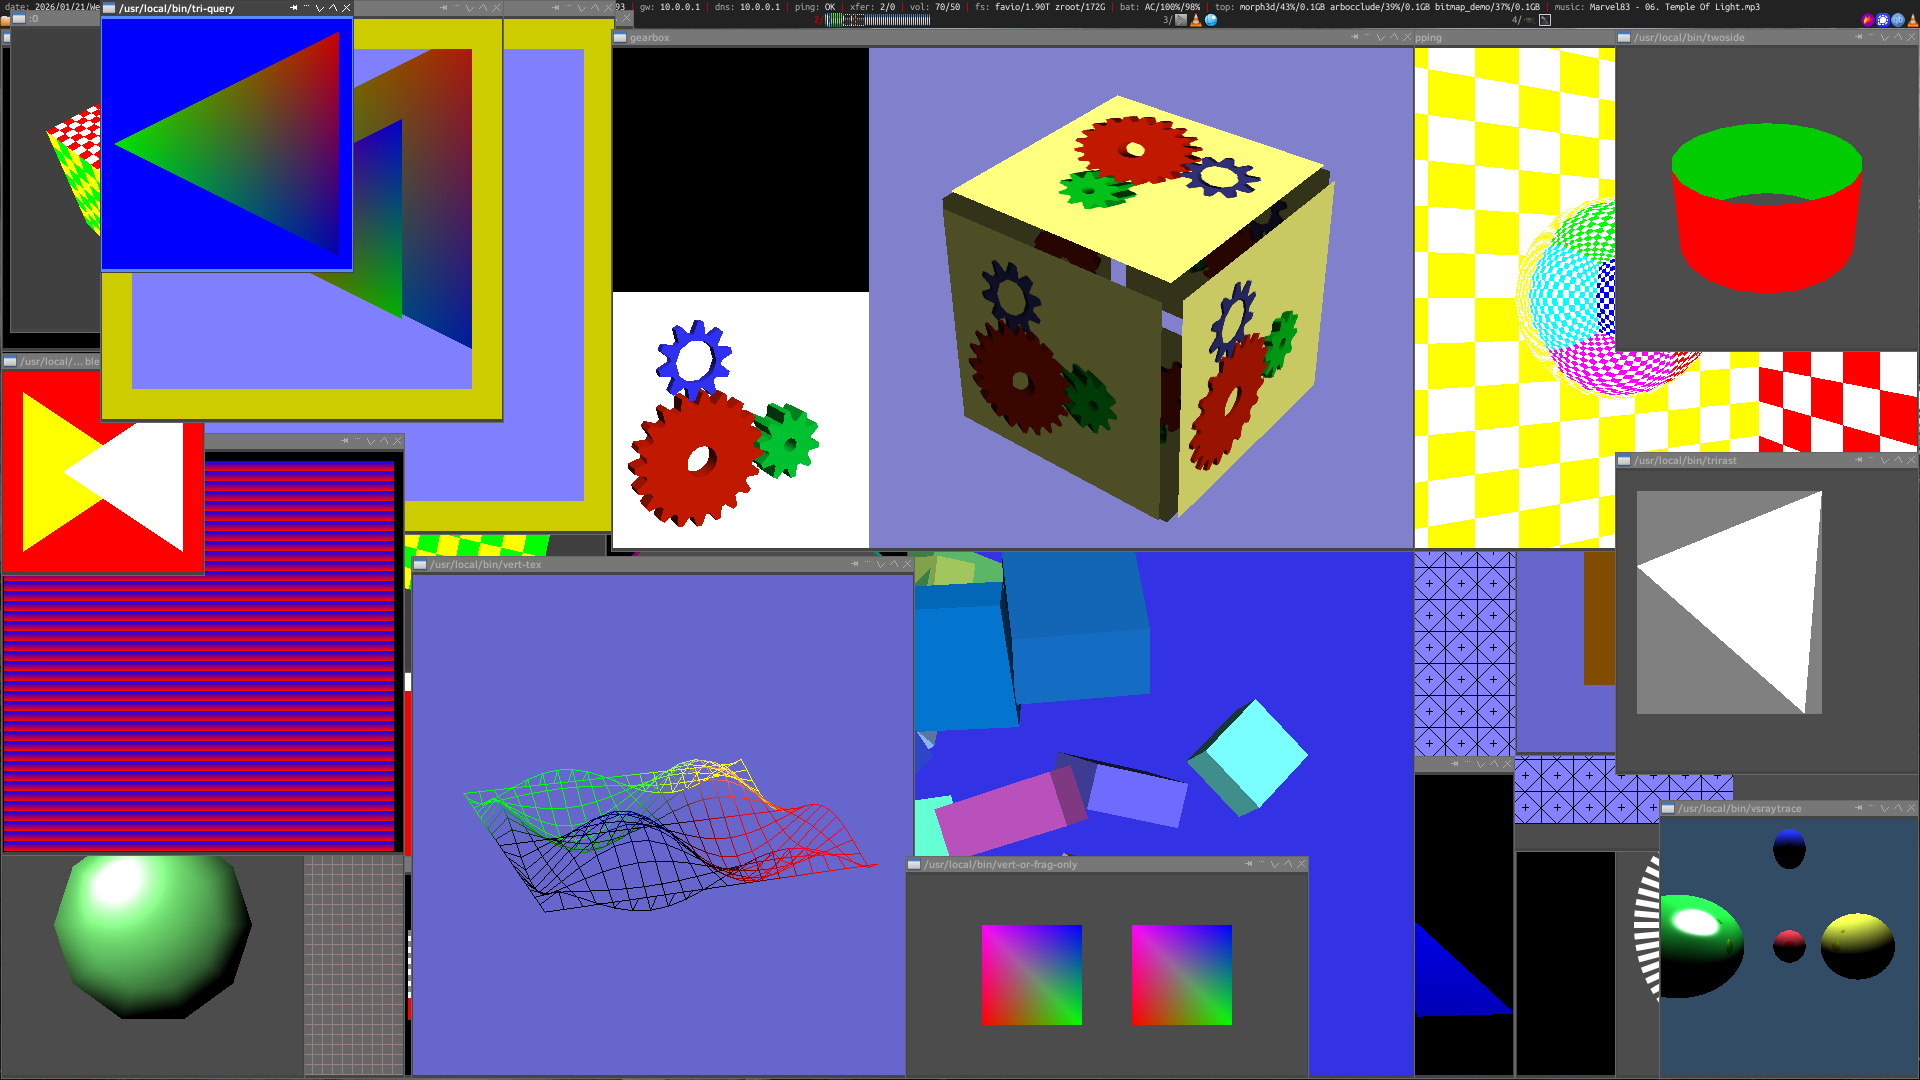
Task: Click the down-chevron on trirast window
Action: [1885, 460]
